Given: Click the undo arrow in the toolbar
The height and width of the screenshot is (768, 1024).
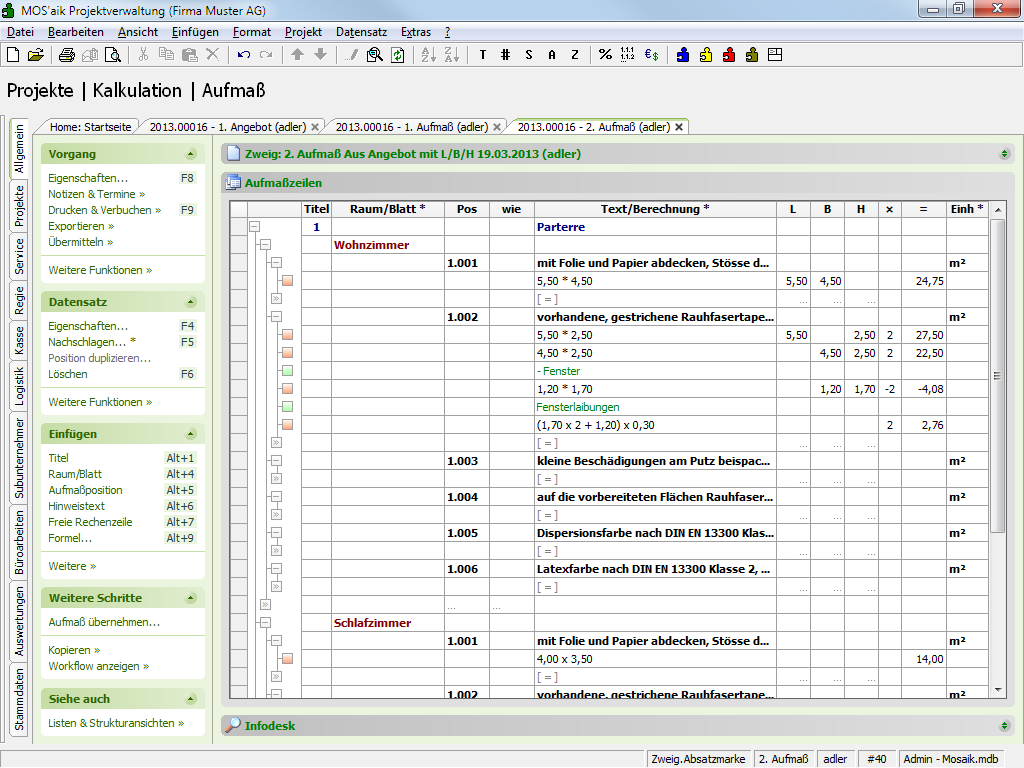Looking at the screenshot, I should pos(244,55).
